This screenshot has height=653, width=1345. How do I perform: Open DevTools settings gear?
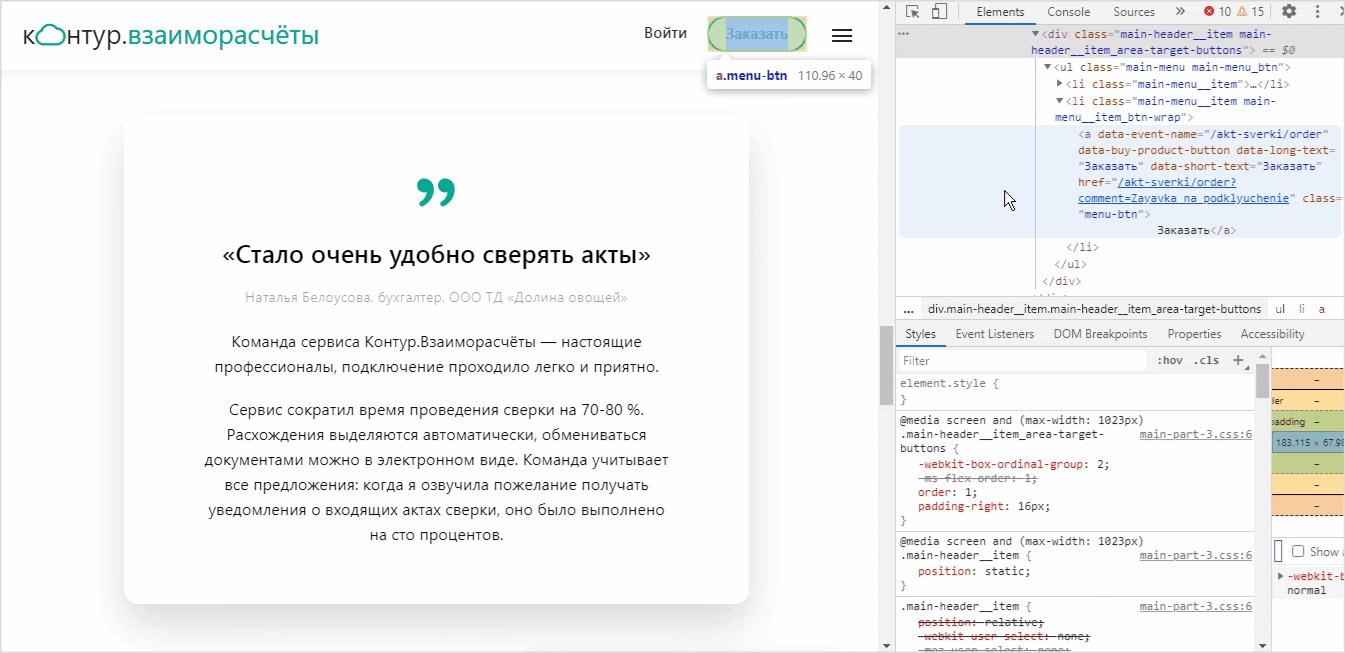(x=1289, y=12)
